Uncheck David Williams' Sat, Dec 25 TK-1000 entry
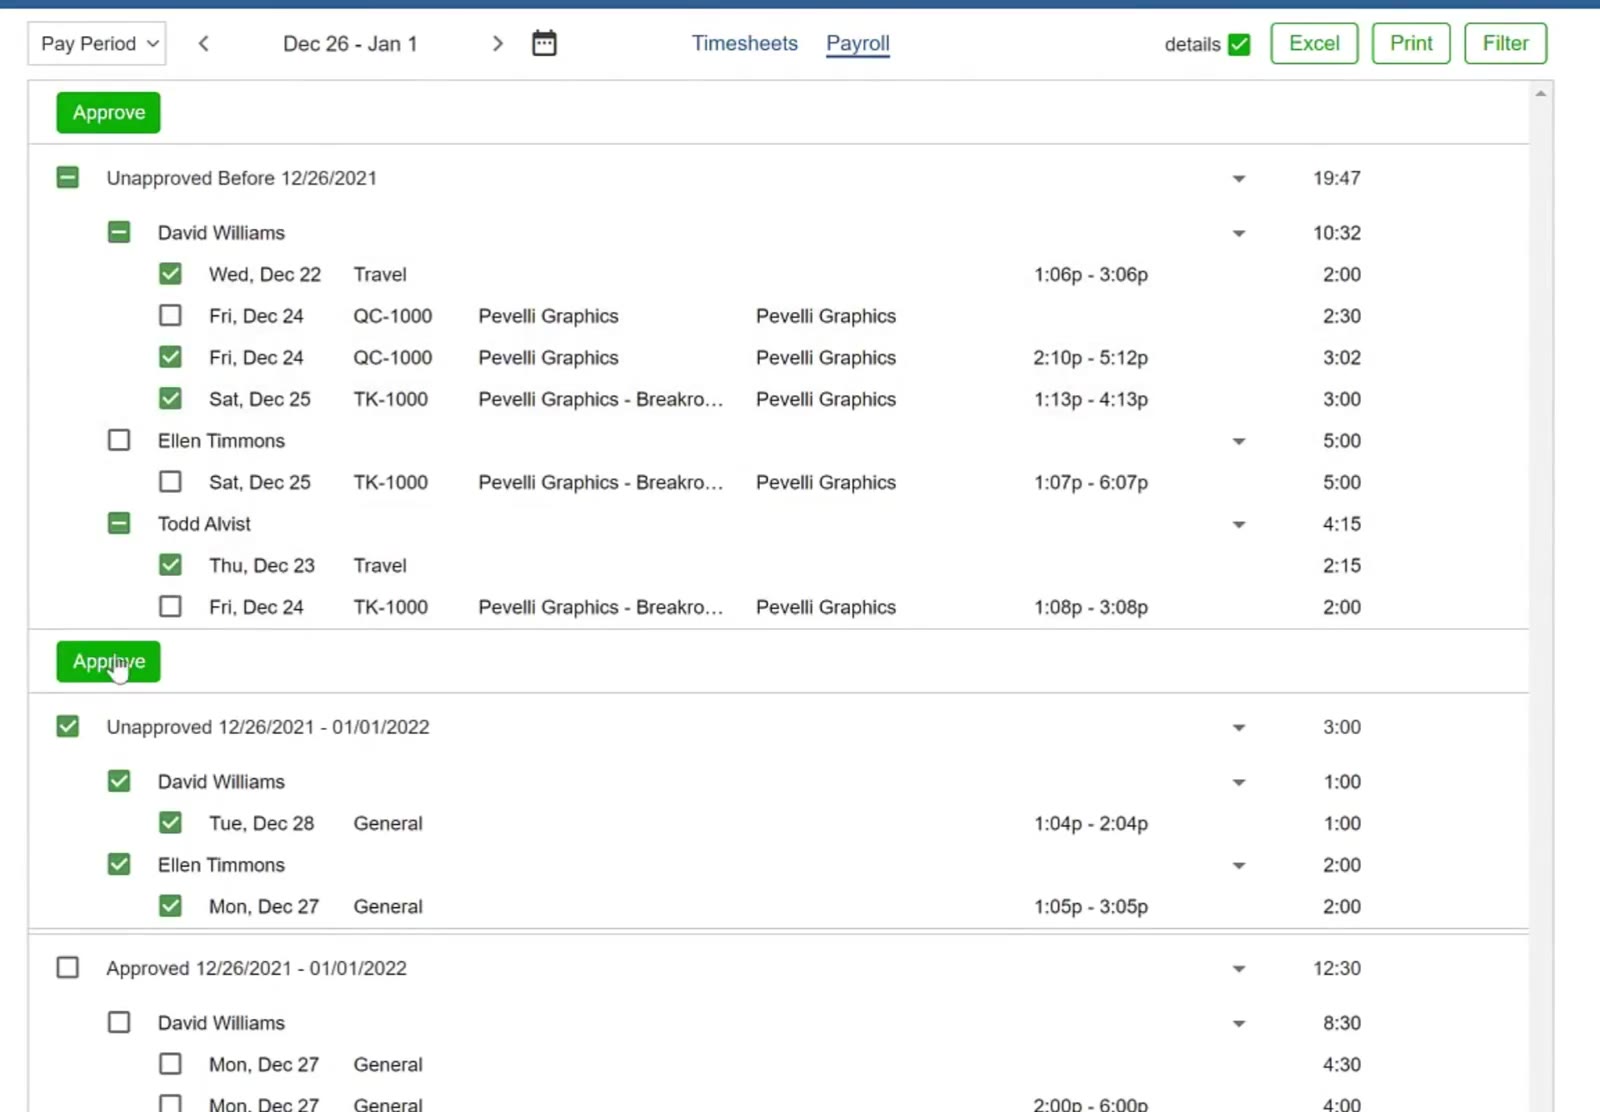The image size is (1600, 1112). pyautogui.click(x=170, y=398)
